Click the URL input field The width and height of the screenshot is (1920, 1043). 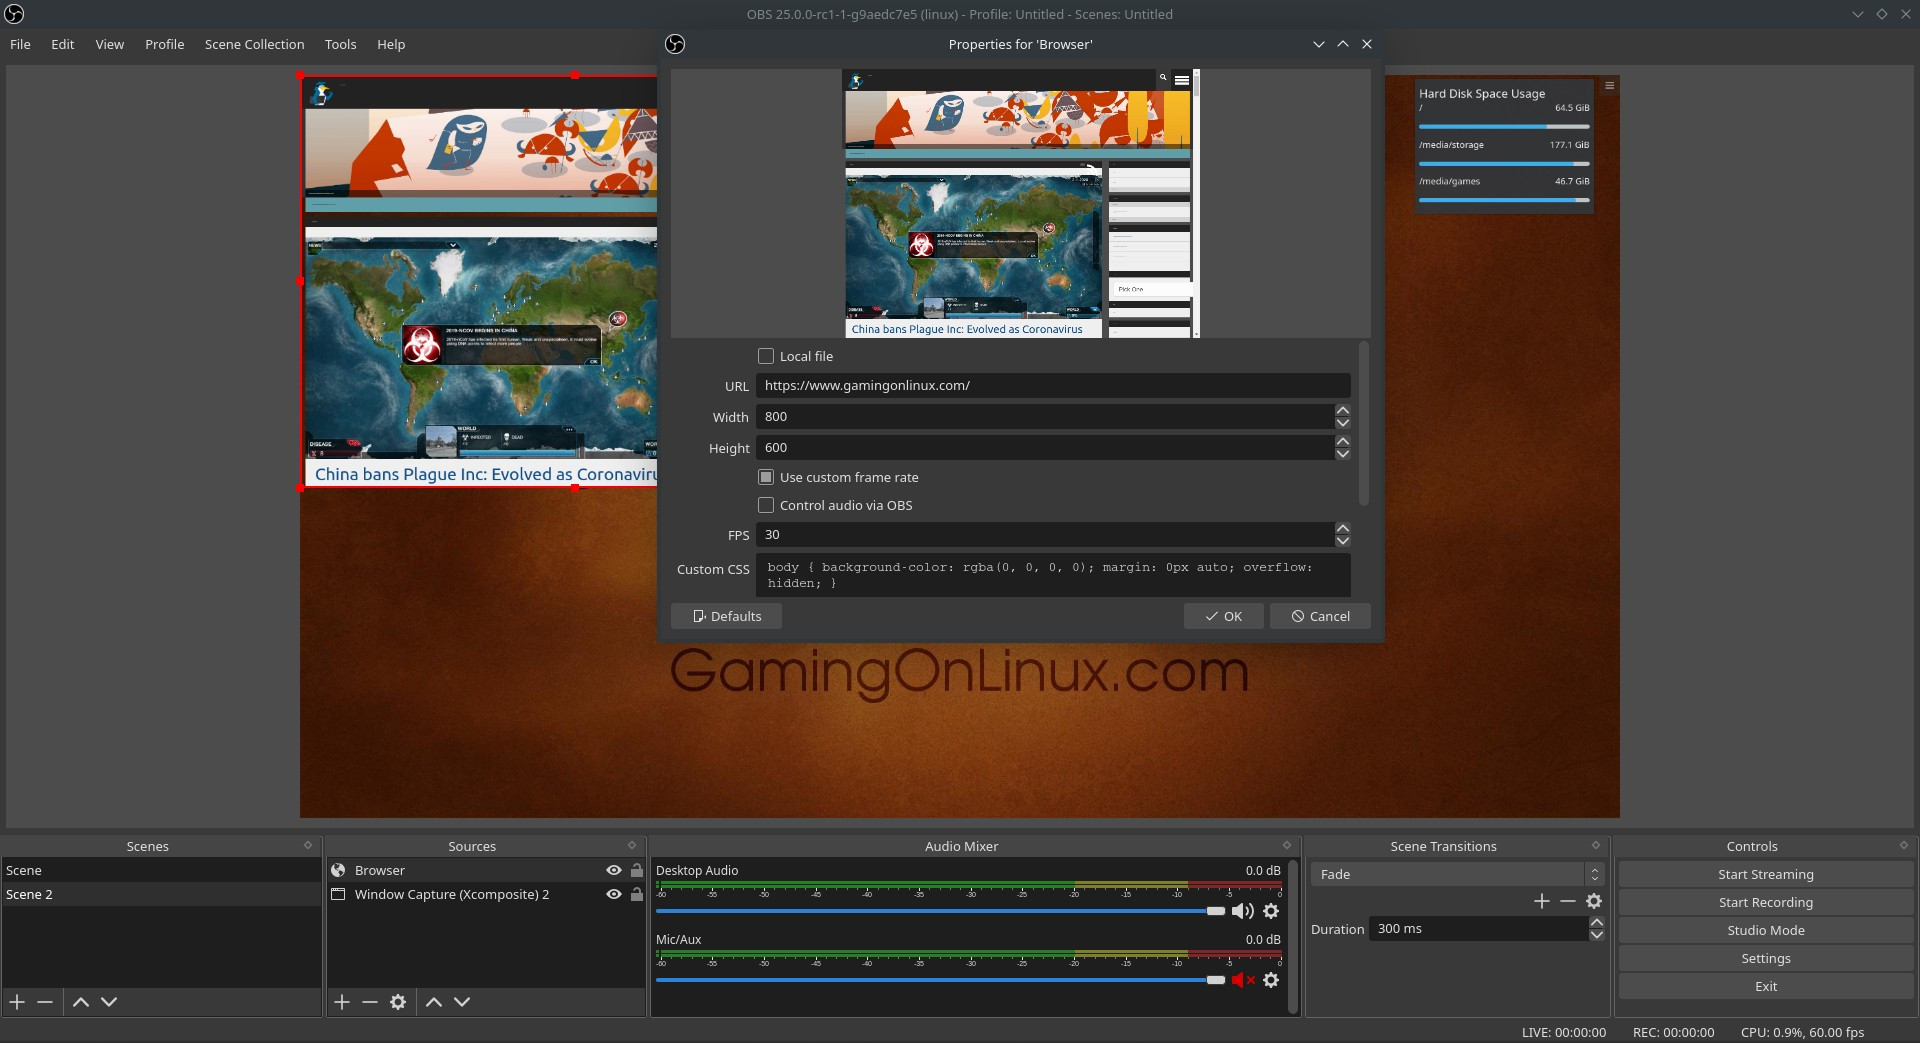coord(1053,385)
